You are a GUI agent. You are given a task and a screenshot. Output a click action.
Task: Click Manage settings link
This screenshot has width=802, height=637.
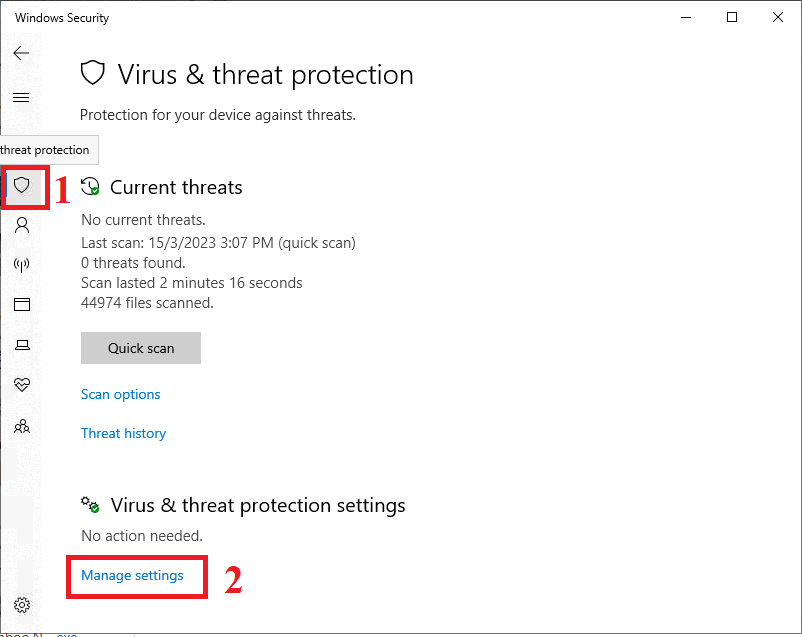pos(132,576)
